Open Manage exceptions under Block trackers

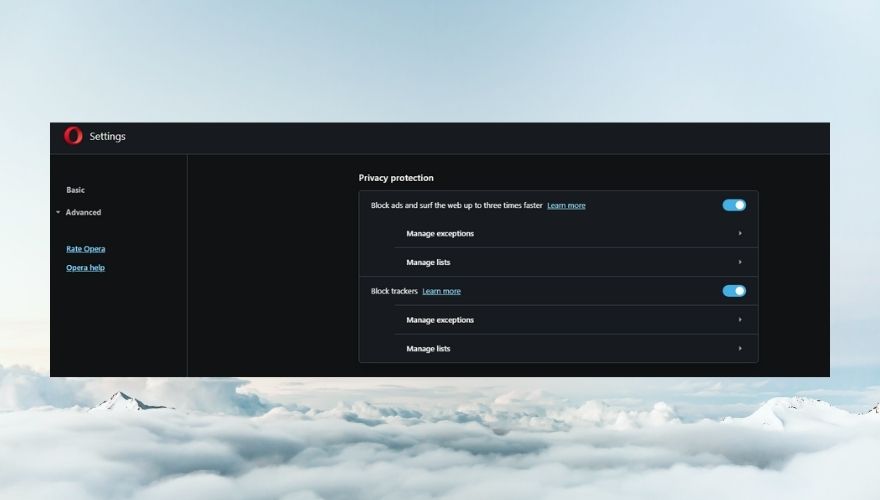576,320
